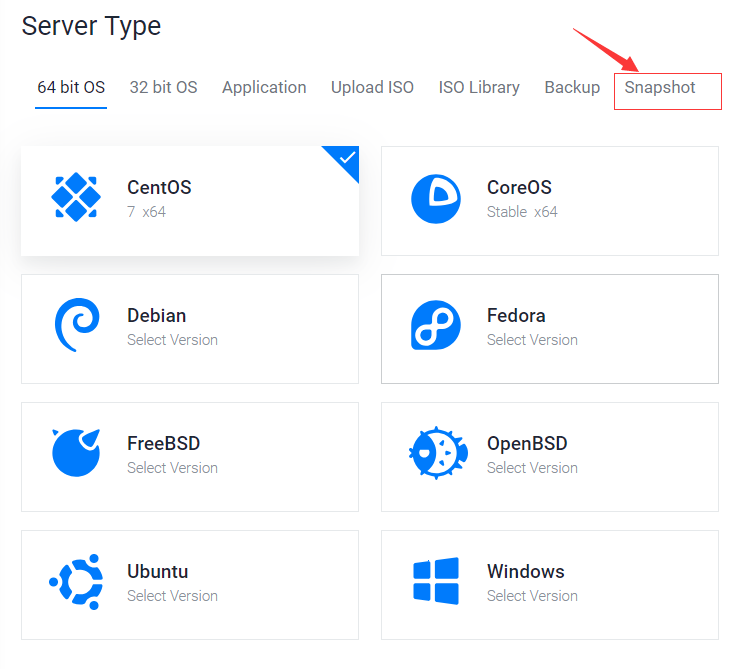Open CentOS version 7 x64 selector
This screenshot has height=669, width=743.
(x=146, y=212)
